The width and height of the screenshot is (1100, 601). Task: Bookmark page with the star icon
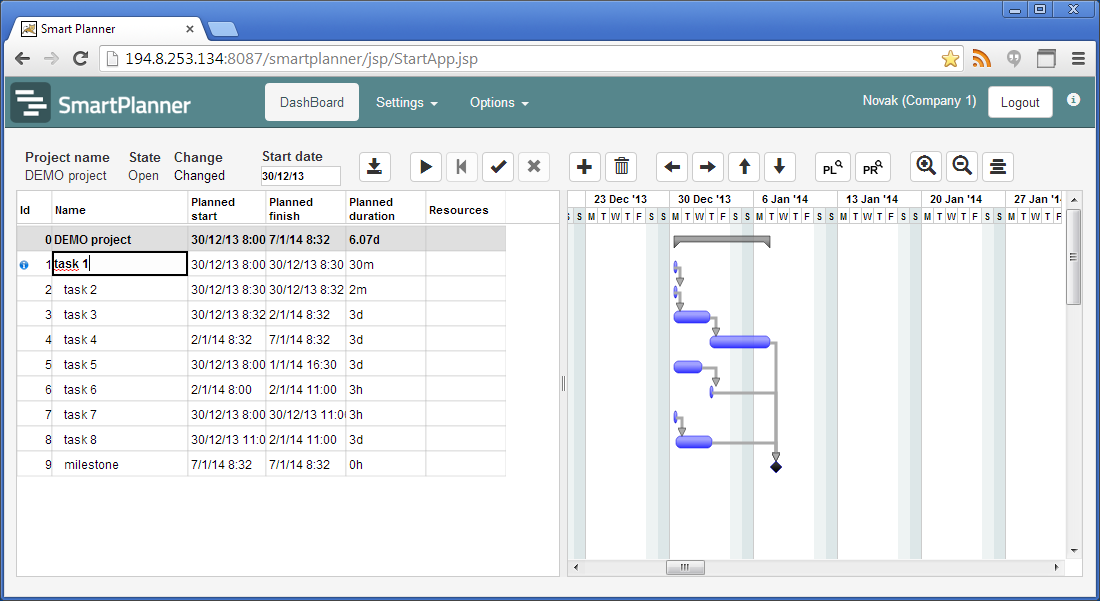click(950, 59)
